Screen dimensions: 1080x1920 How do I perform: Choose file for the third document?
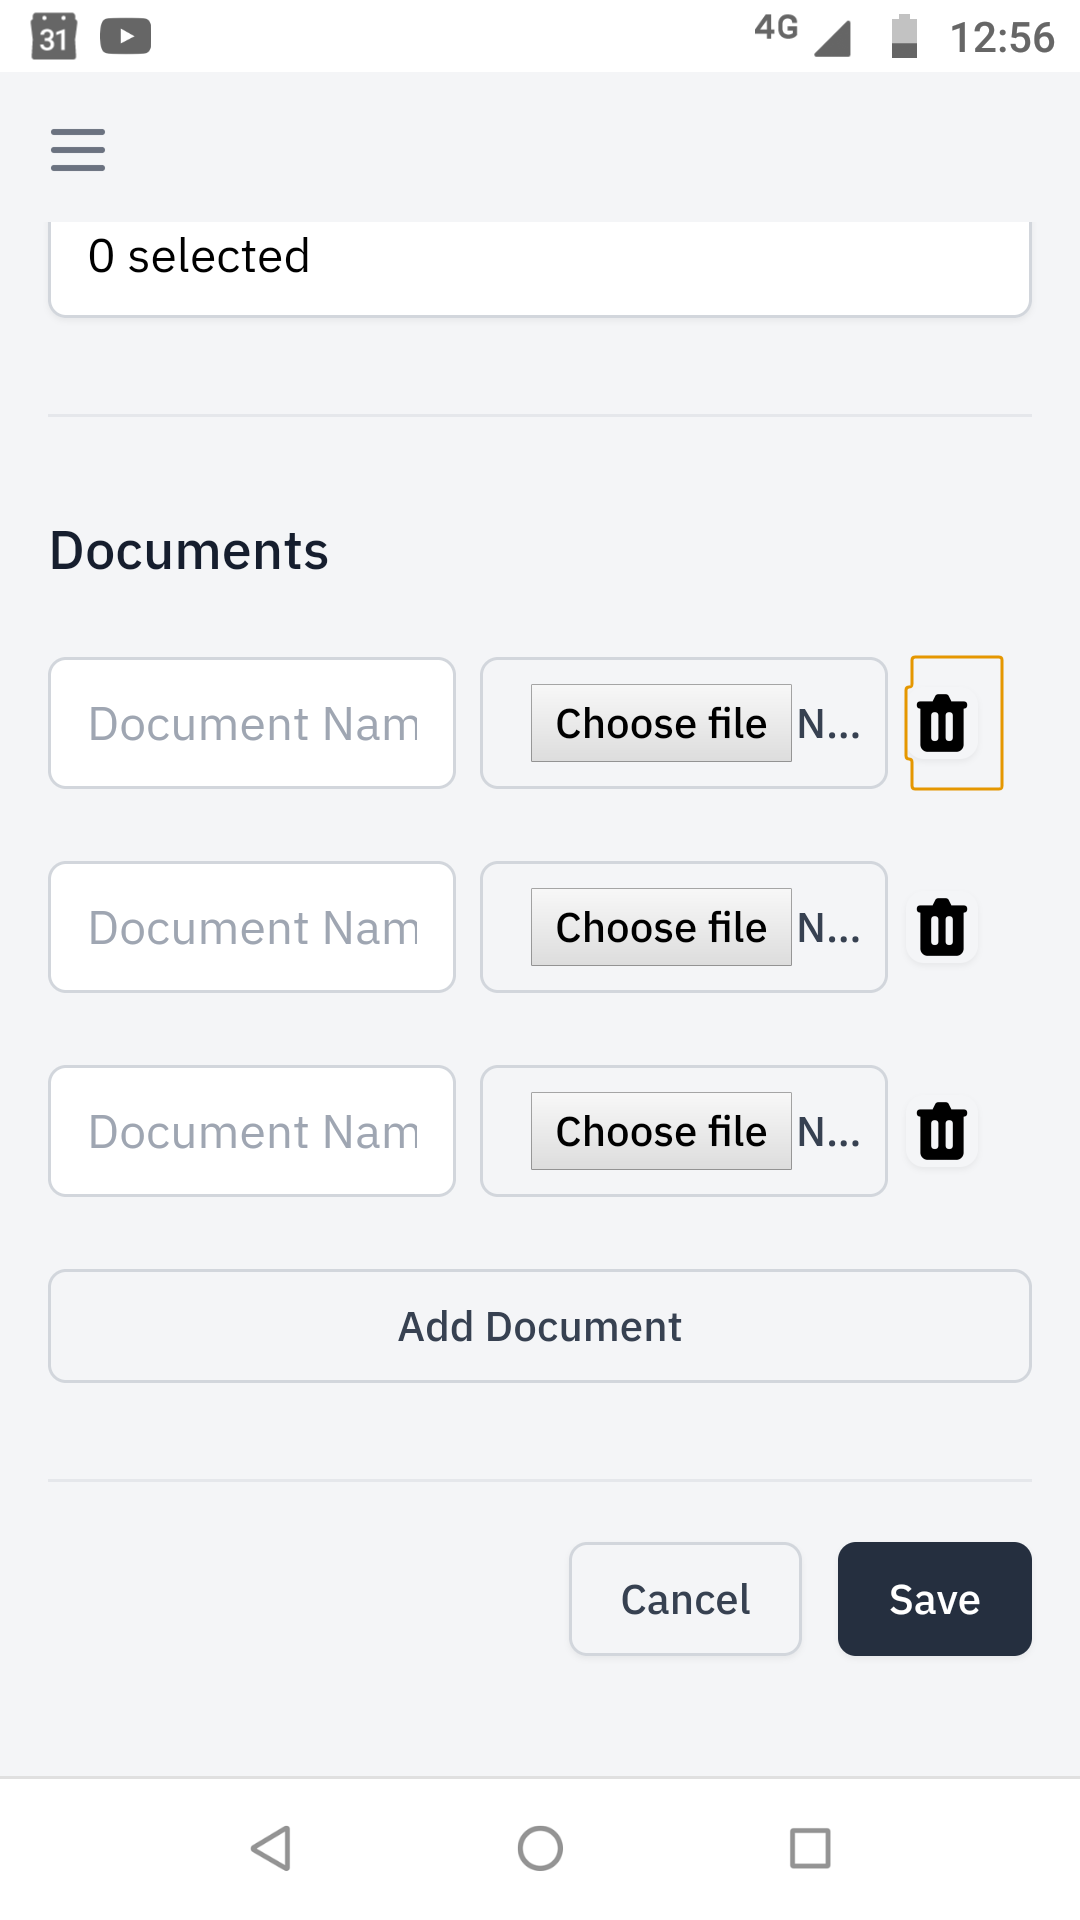coord(661,1131)
